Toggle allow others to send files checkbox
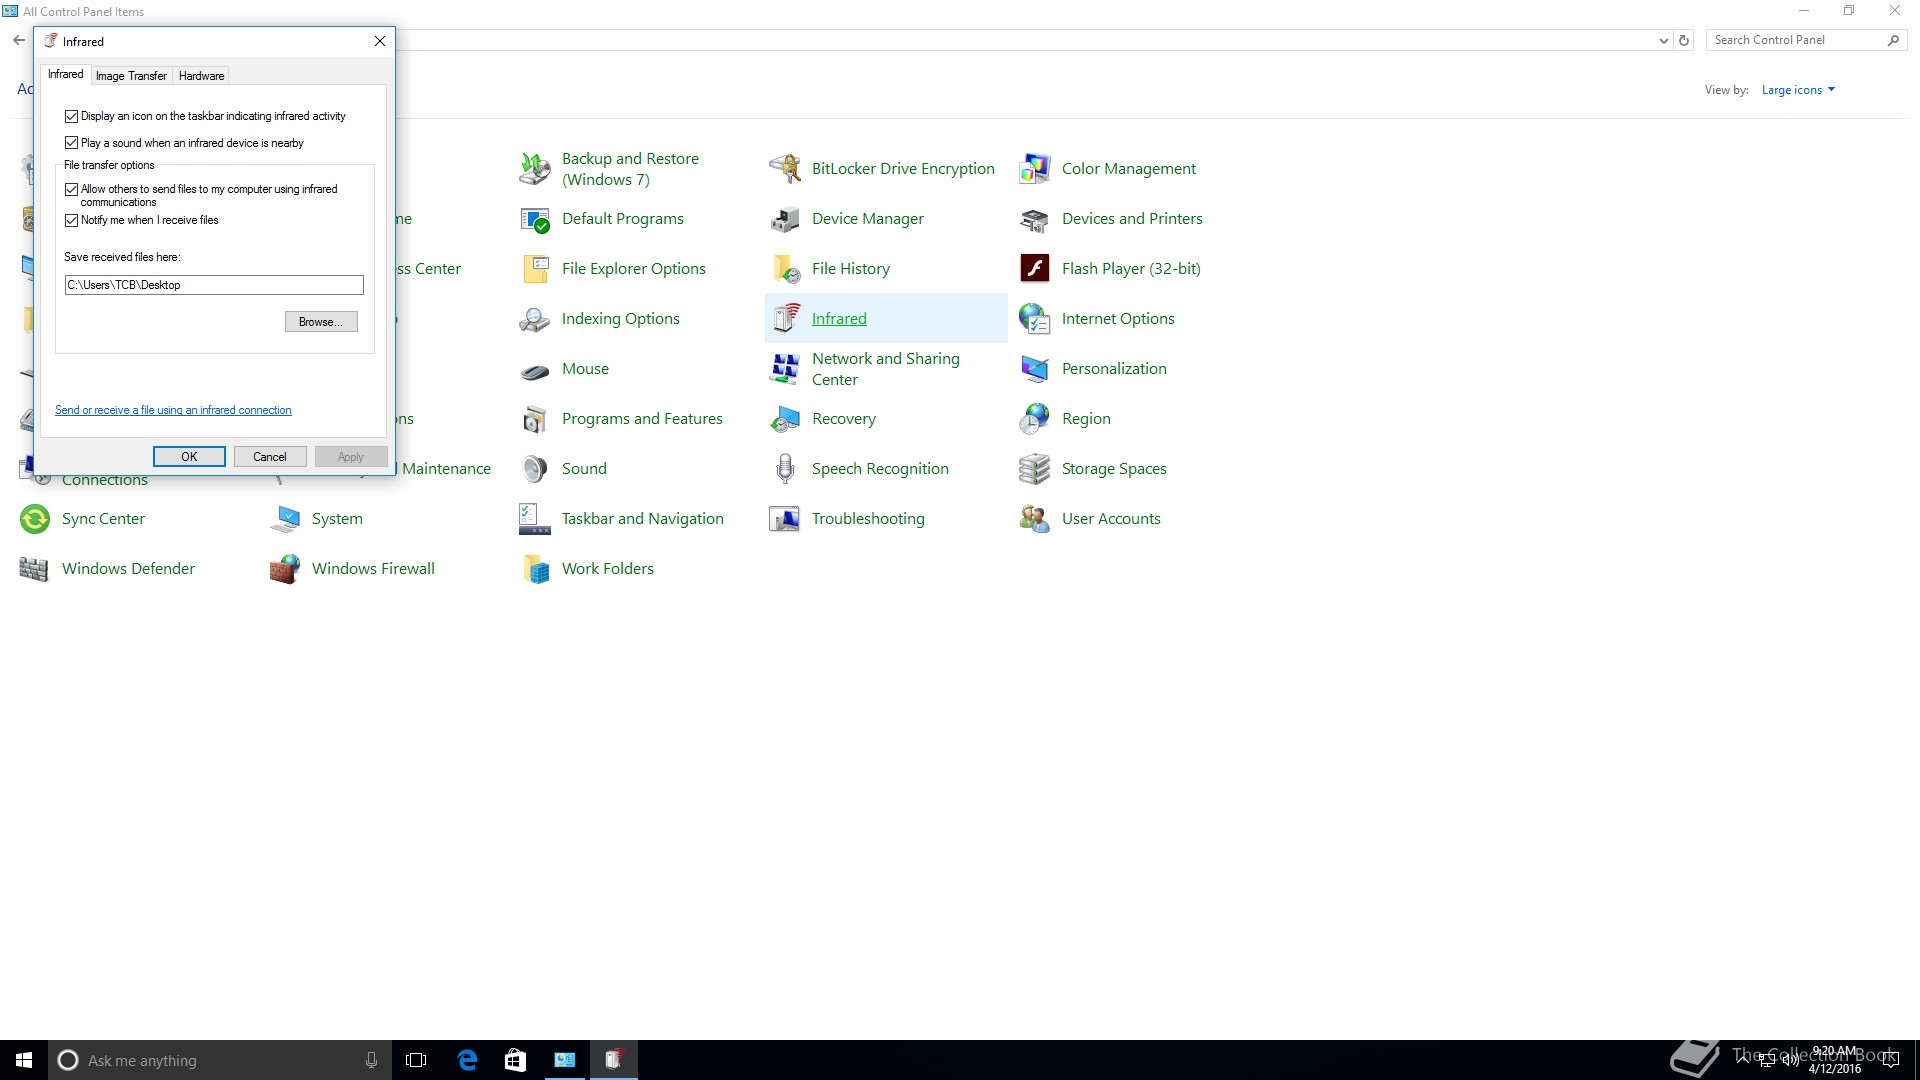The height and width of the screenshot is (1080, 1920). pyautogui.click(x=71, y=189)
